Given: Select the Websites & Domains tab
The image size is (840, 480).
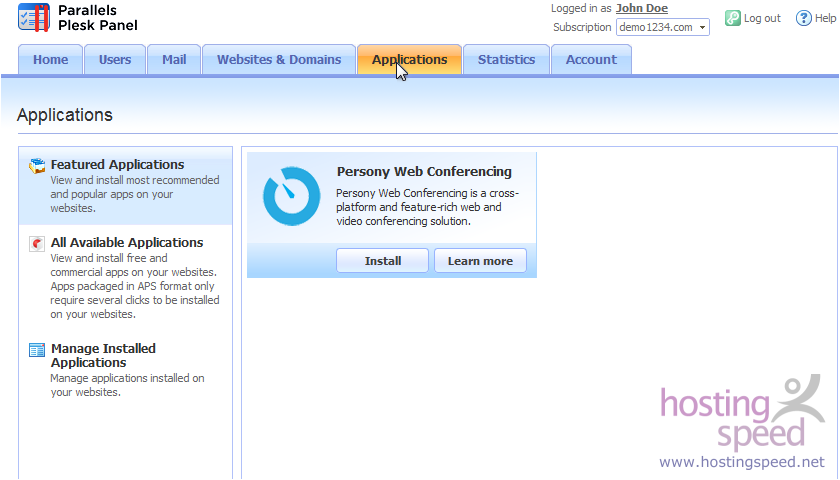Looking at the screenshot, I should pyautogui.click(x=279, y=59).
